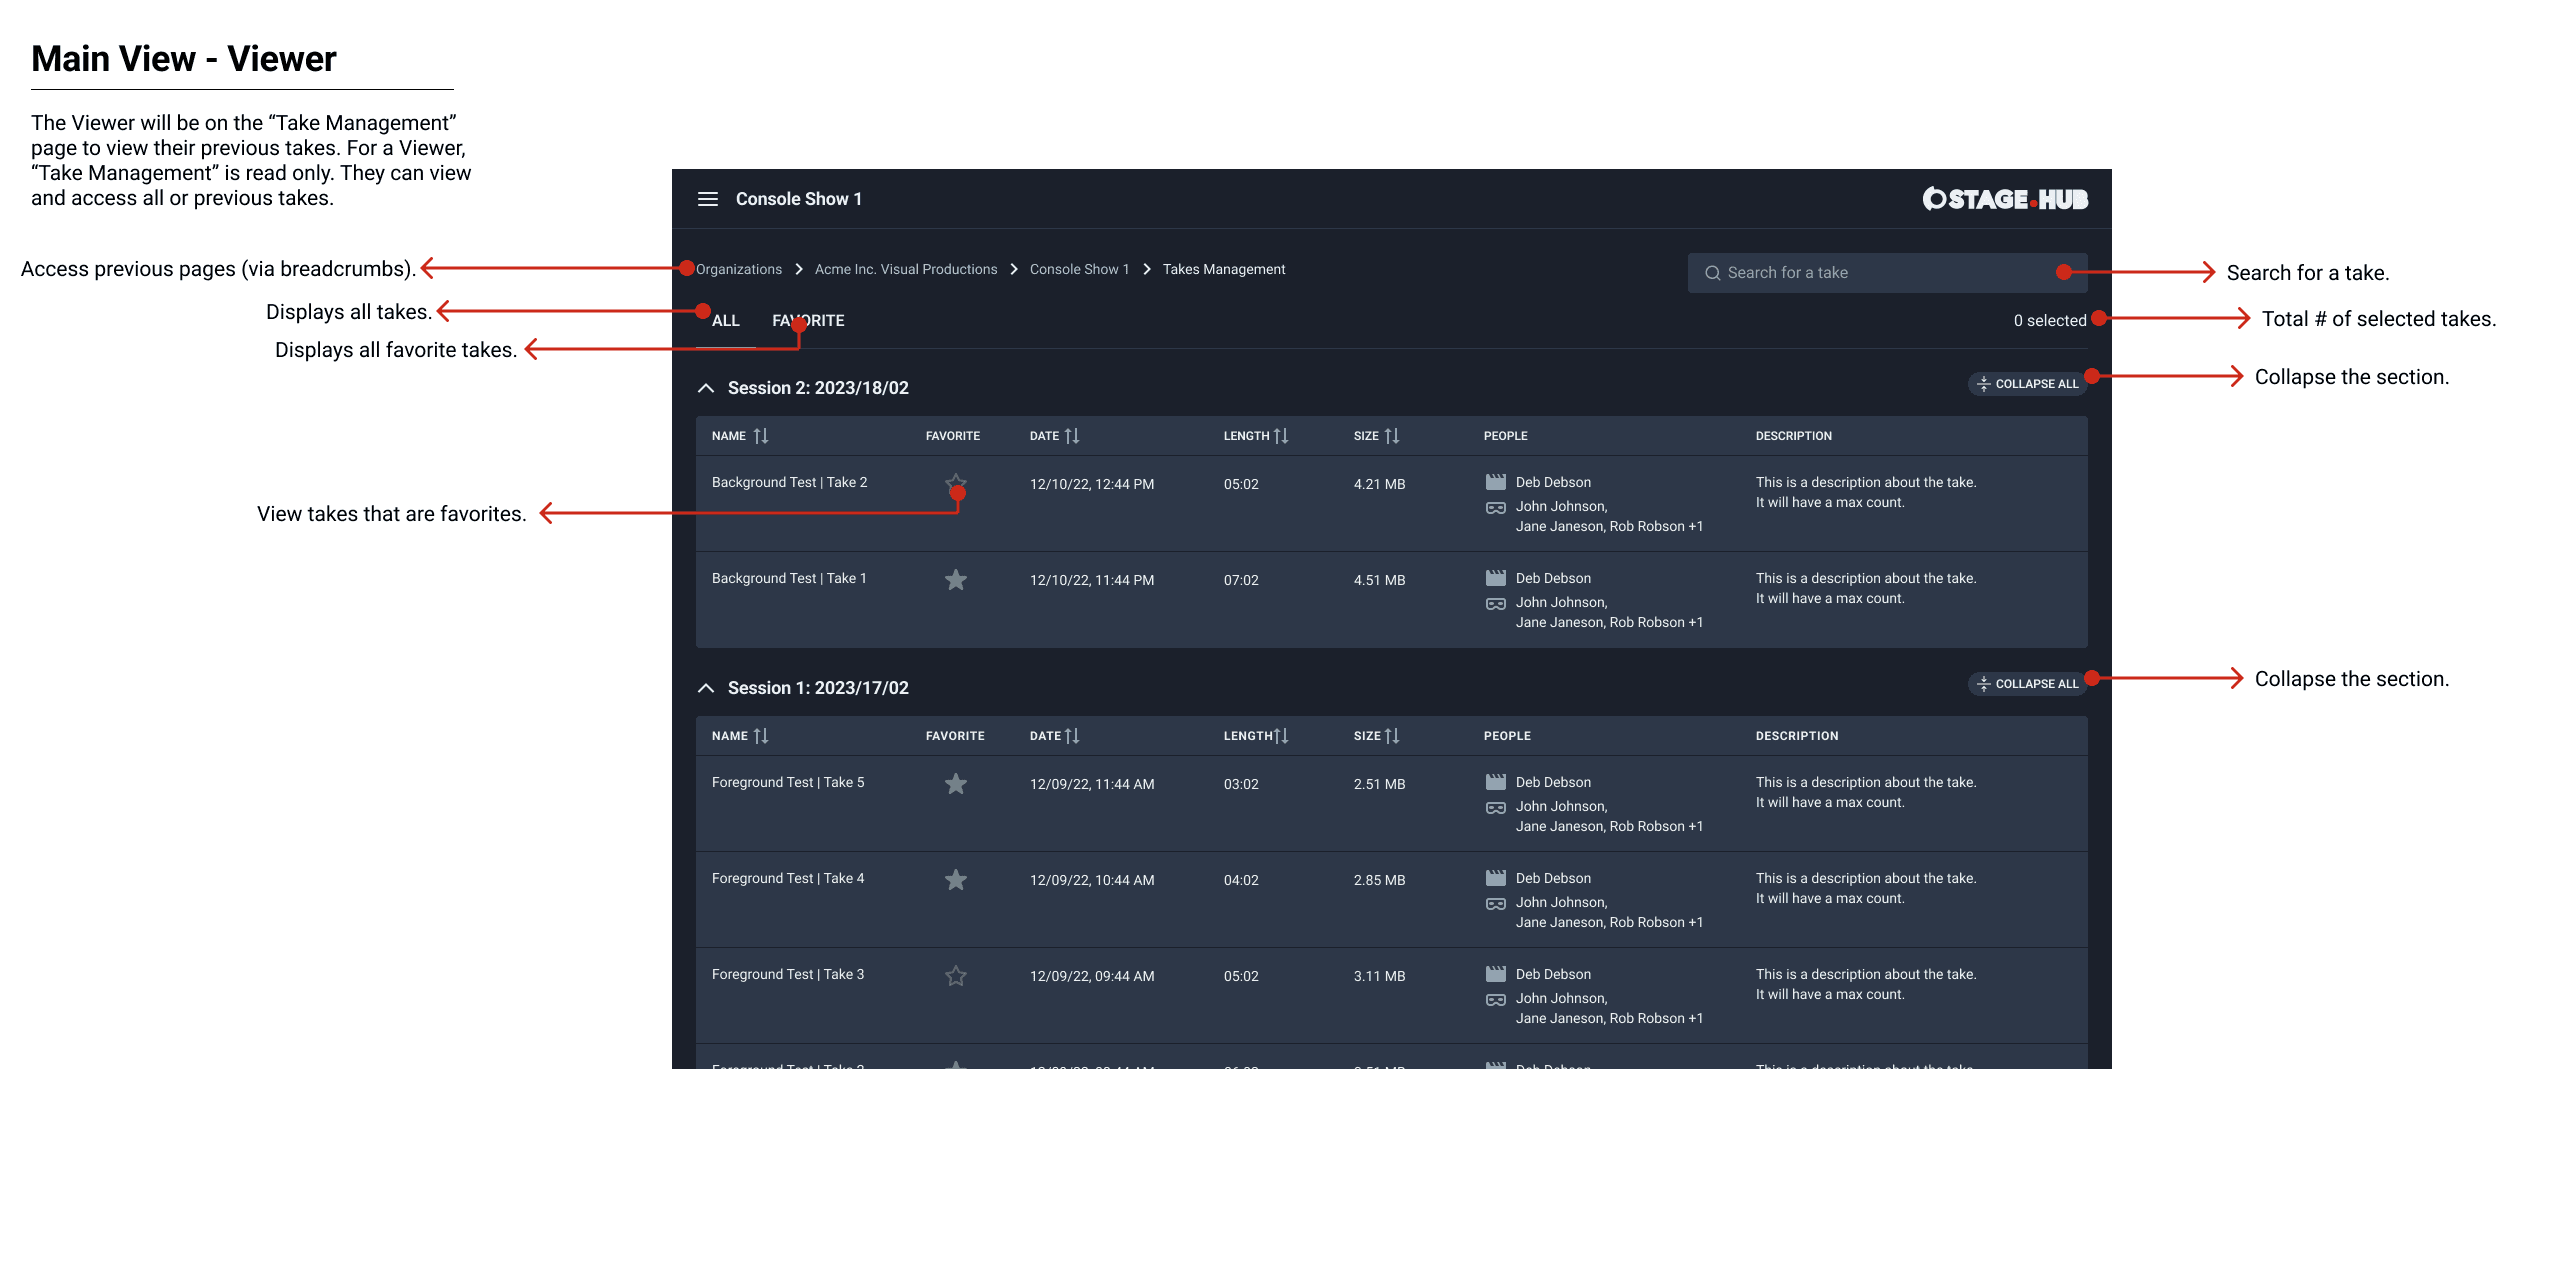Collapse Session 2: 2023/18/02 chevron
This screenshot has height=1264, width=2556.
pyautogui.click(x=706, y=388)
